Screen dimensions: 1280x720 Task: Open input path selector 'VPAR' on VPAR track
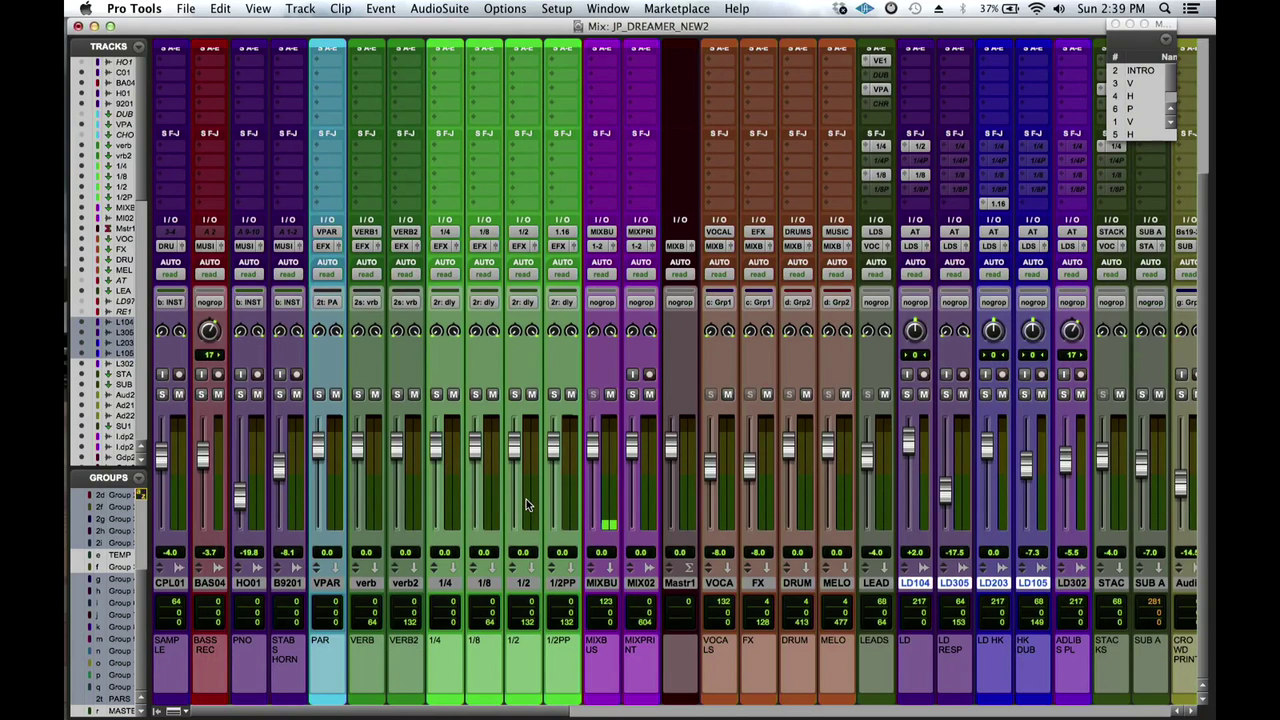[x=327, y=232]
